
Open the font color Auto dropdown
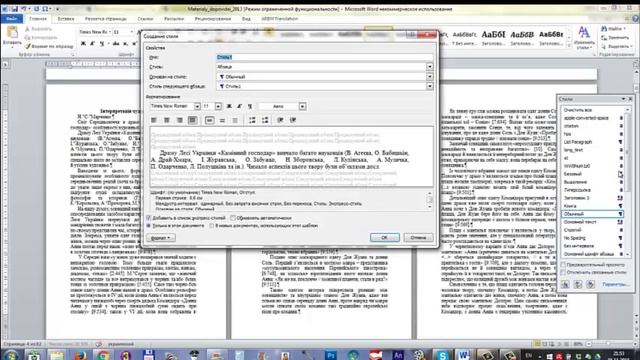302,106
